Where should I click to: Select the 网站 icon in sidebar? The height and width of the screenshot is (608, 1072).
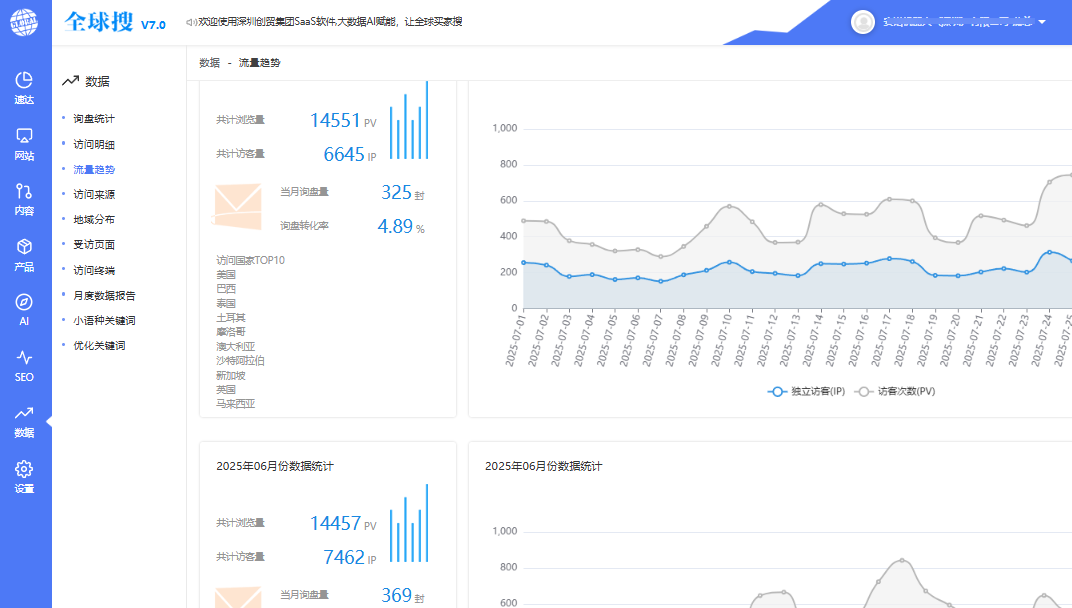click(x=25, y=146)
